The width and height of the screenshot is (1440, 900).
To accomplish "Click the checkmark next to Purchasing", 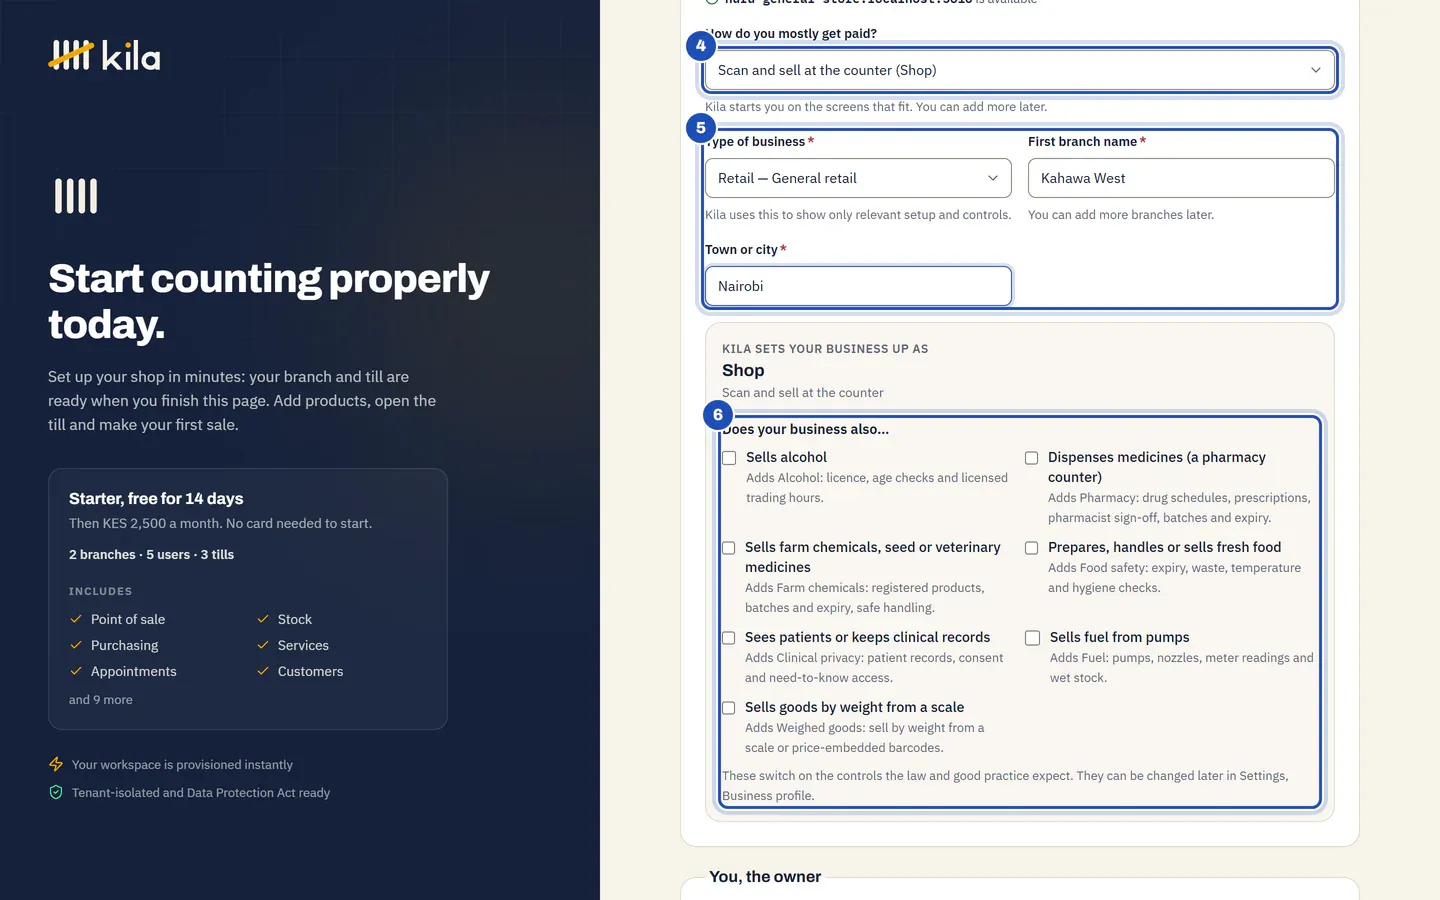I will click(76, 645).
